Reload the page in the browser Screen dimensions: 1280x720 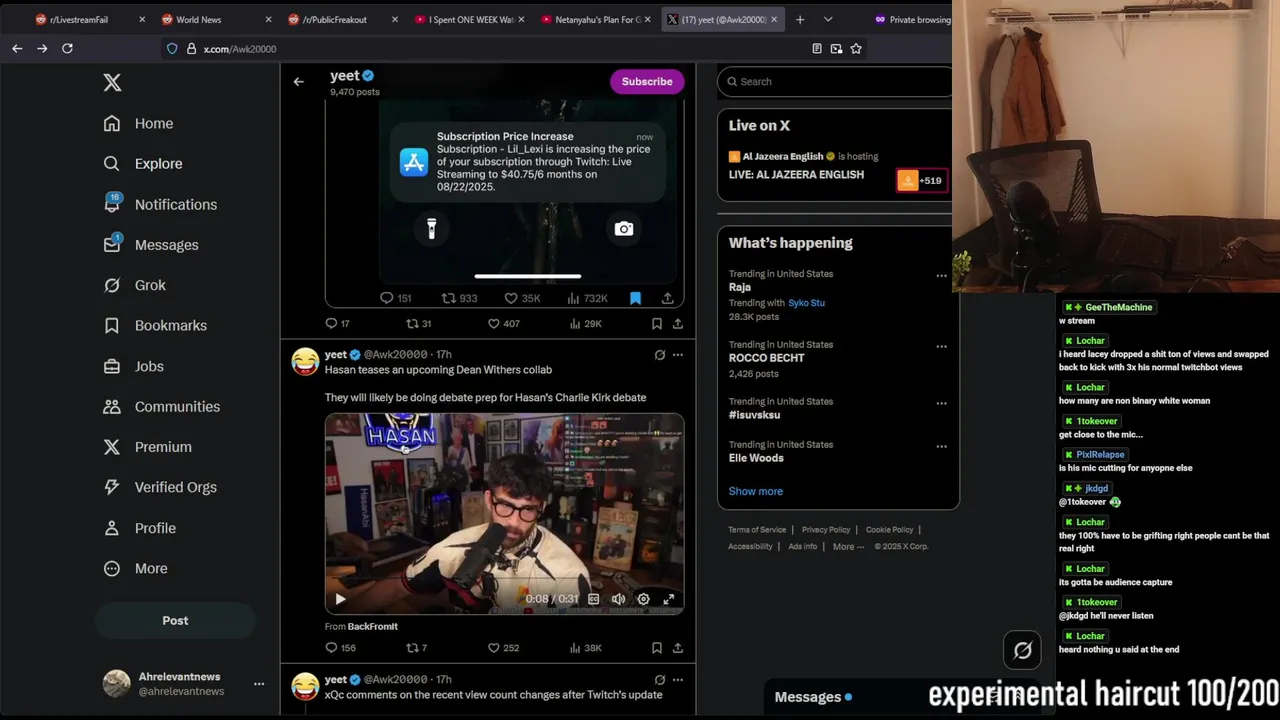(x=67, y=48)
